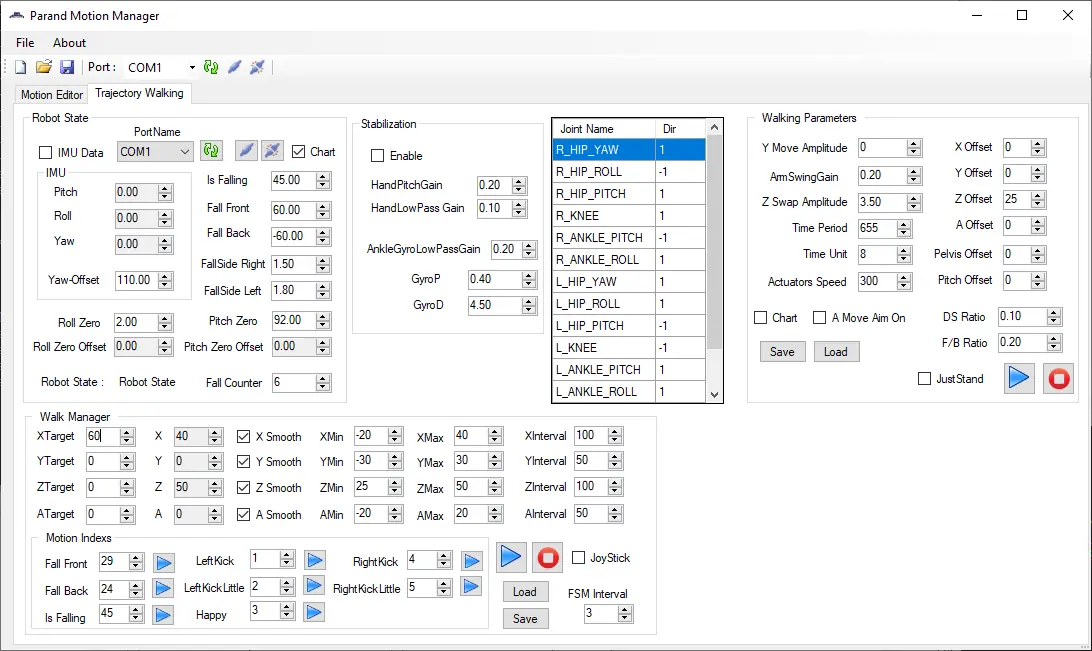
Task: Click the toolbar disconnect plug icon
Action: 257,67
